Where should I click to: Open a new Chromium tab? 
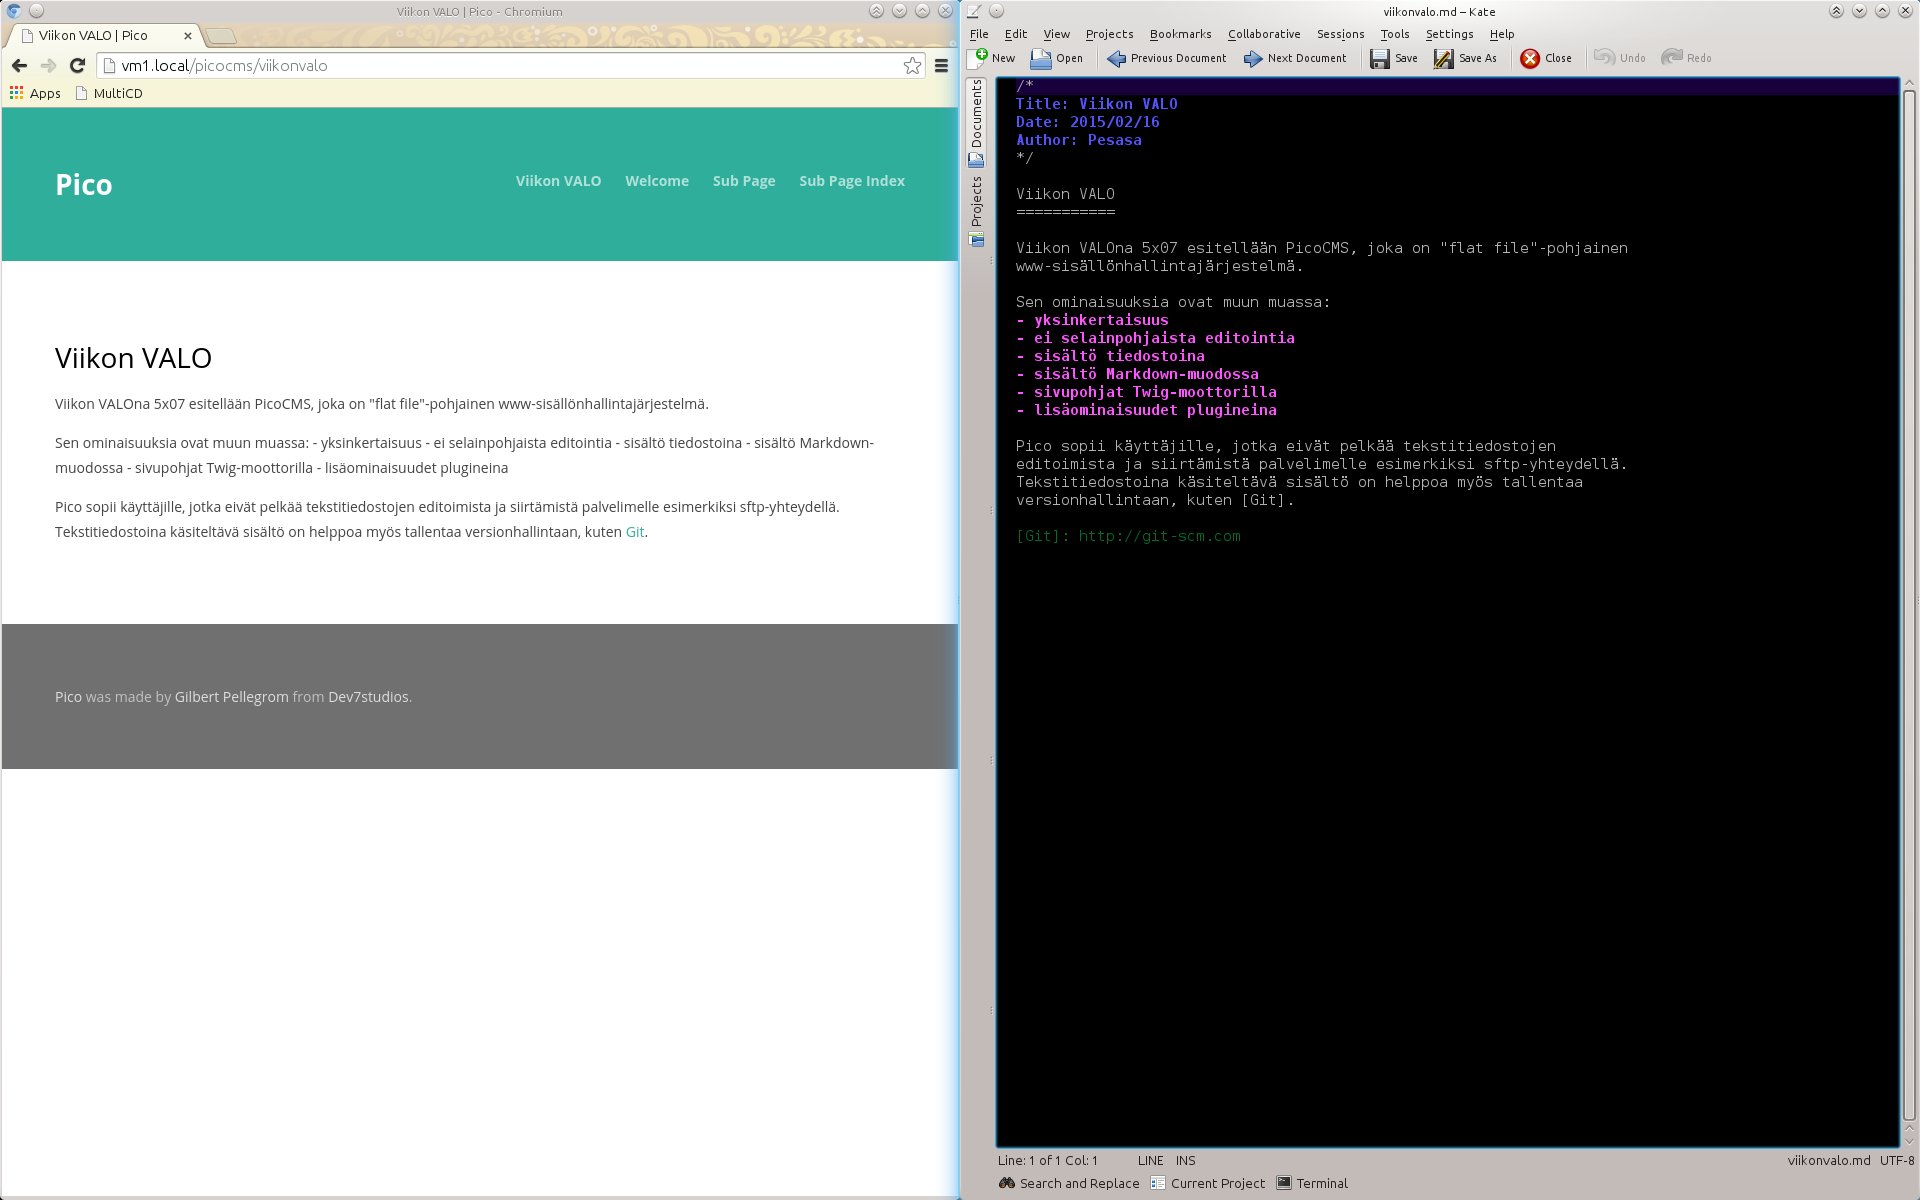(220, 36)
